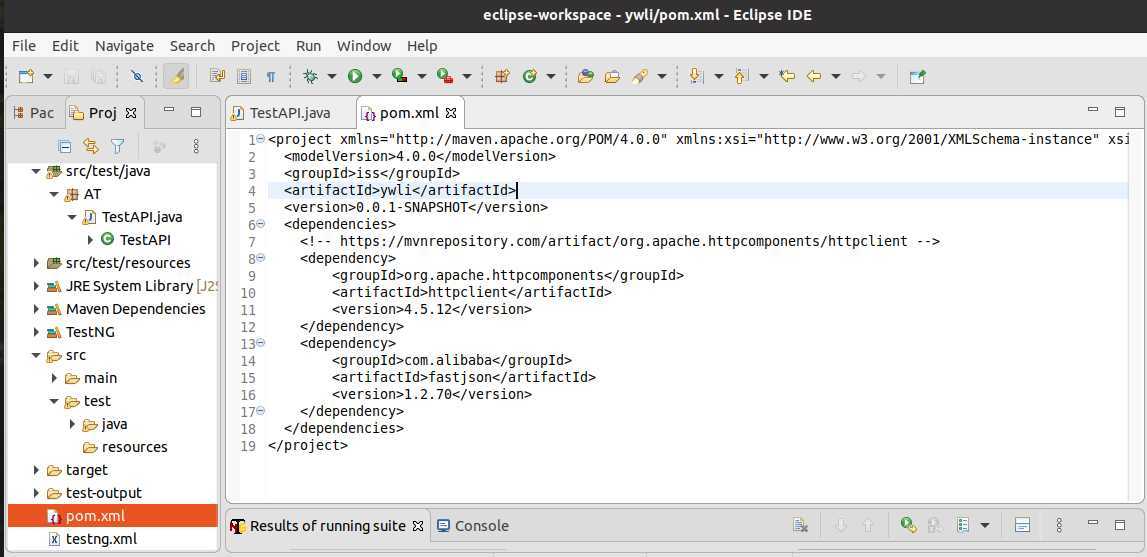Expand the main folder node
1147x557 pixels.
[x=54, y=378]
